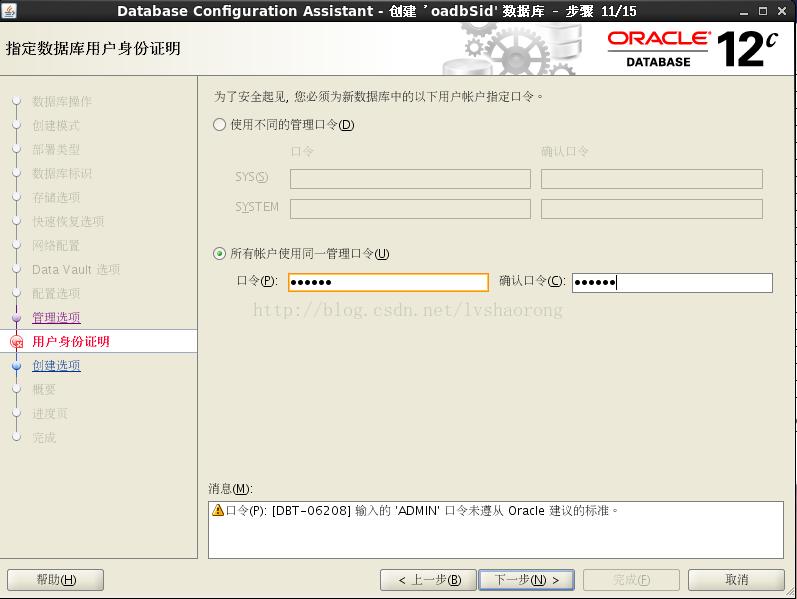This screenshot has height=599, width=797.
Task: Click the SYS password field
Action: (x=410, y=178)
